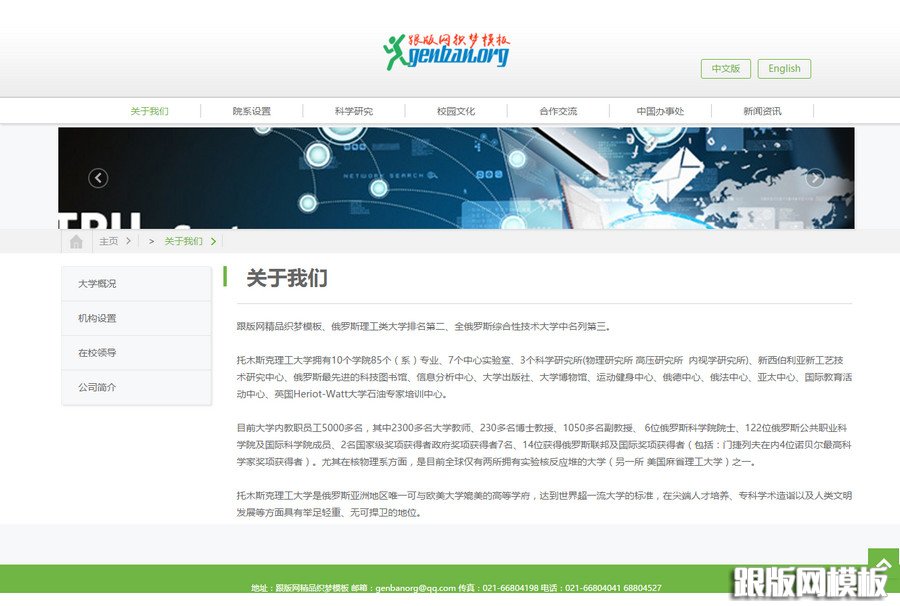Switch to the English version

(x=784, y=68)
